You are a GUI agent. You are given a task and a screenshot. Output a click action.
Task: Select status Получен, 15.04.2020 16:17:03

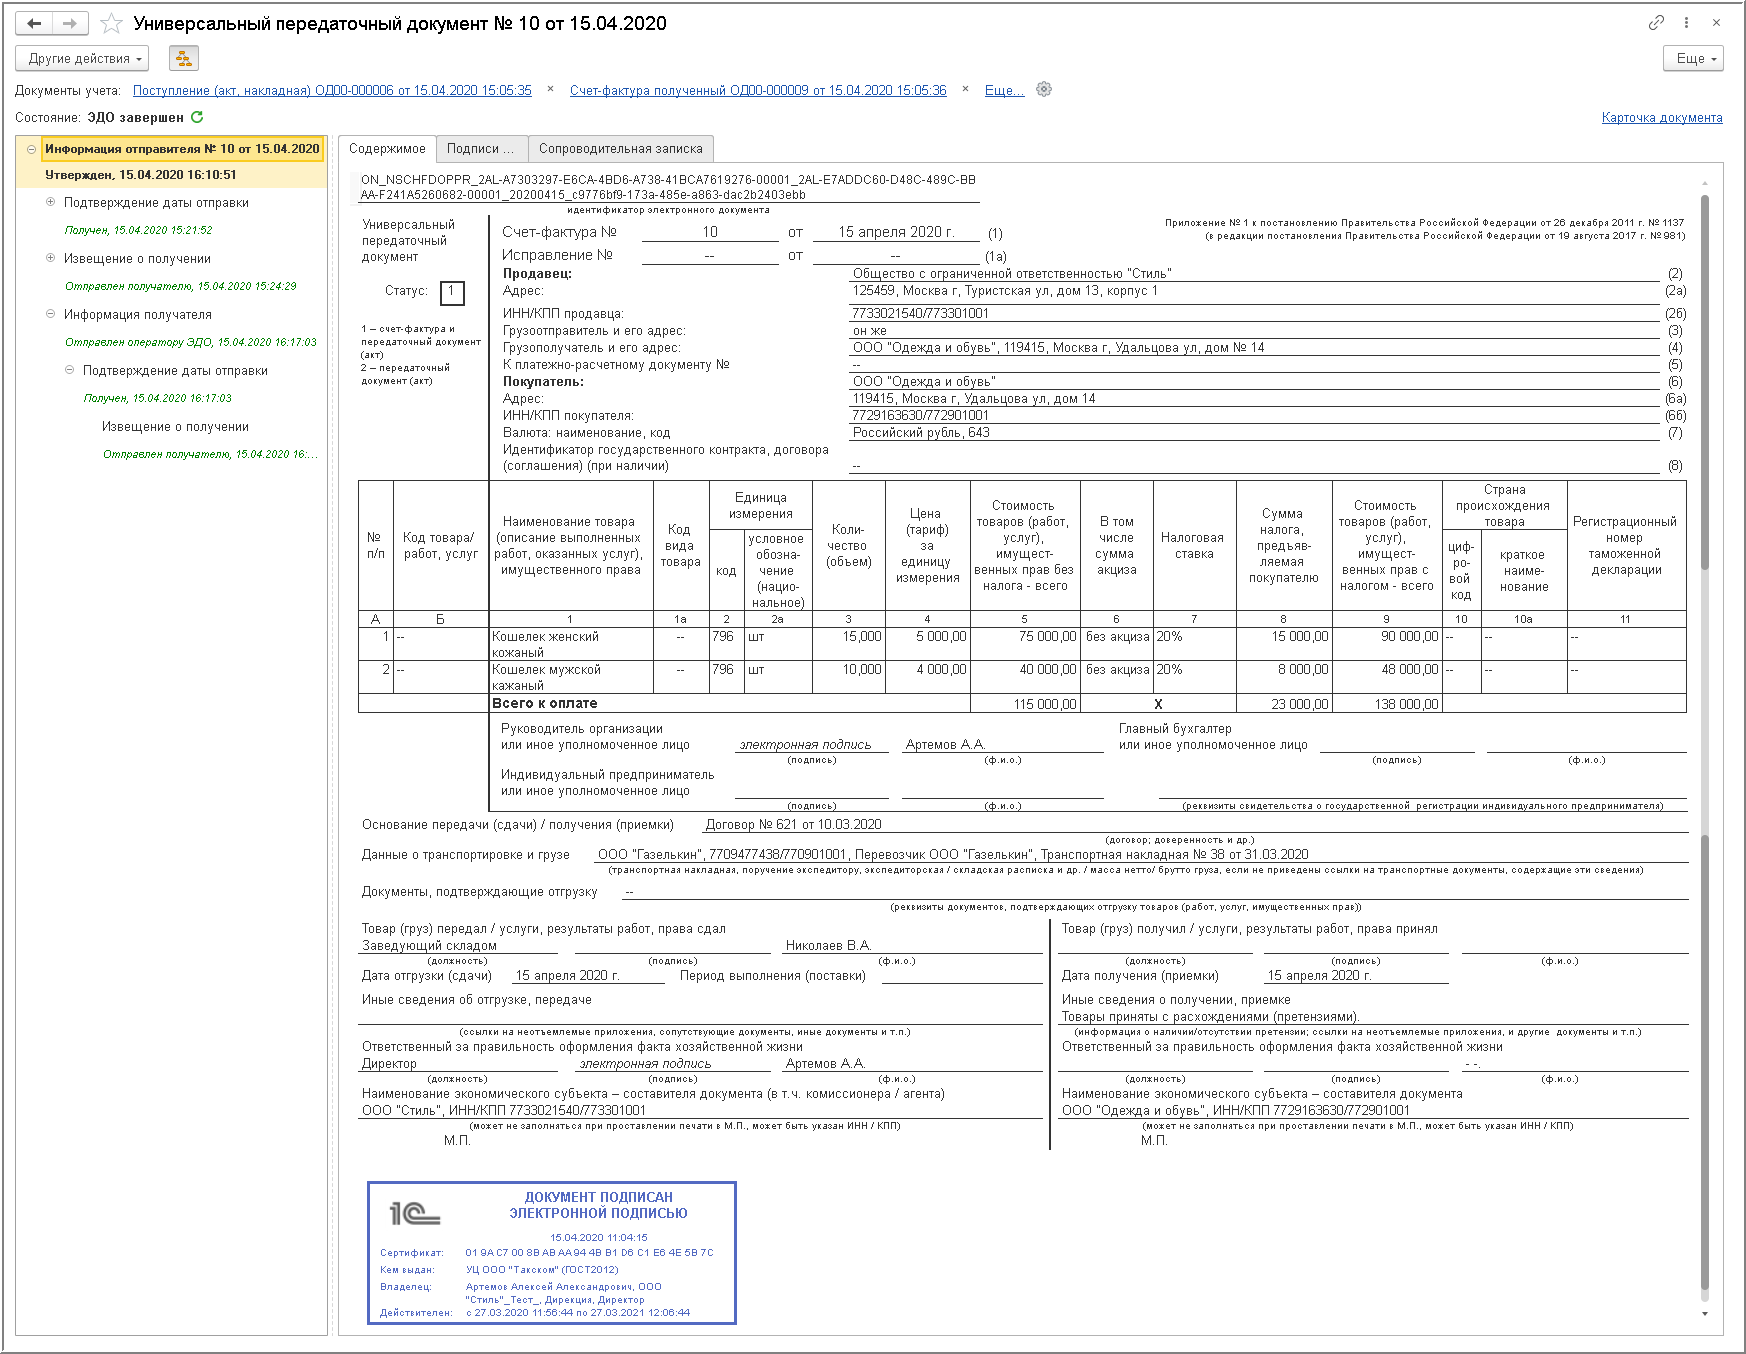(158, 398)
